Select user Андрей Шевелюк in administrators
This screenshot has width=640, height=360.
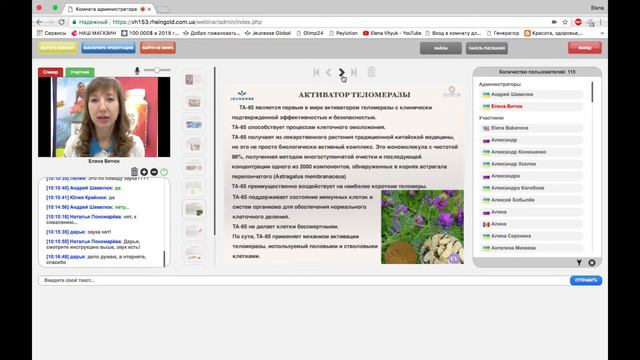point(531,94)
